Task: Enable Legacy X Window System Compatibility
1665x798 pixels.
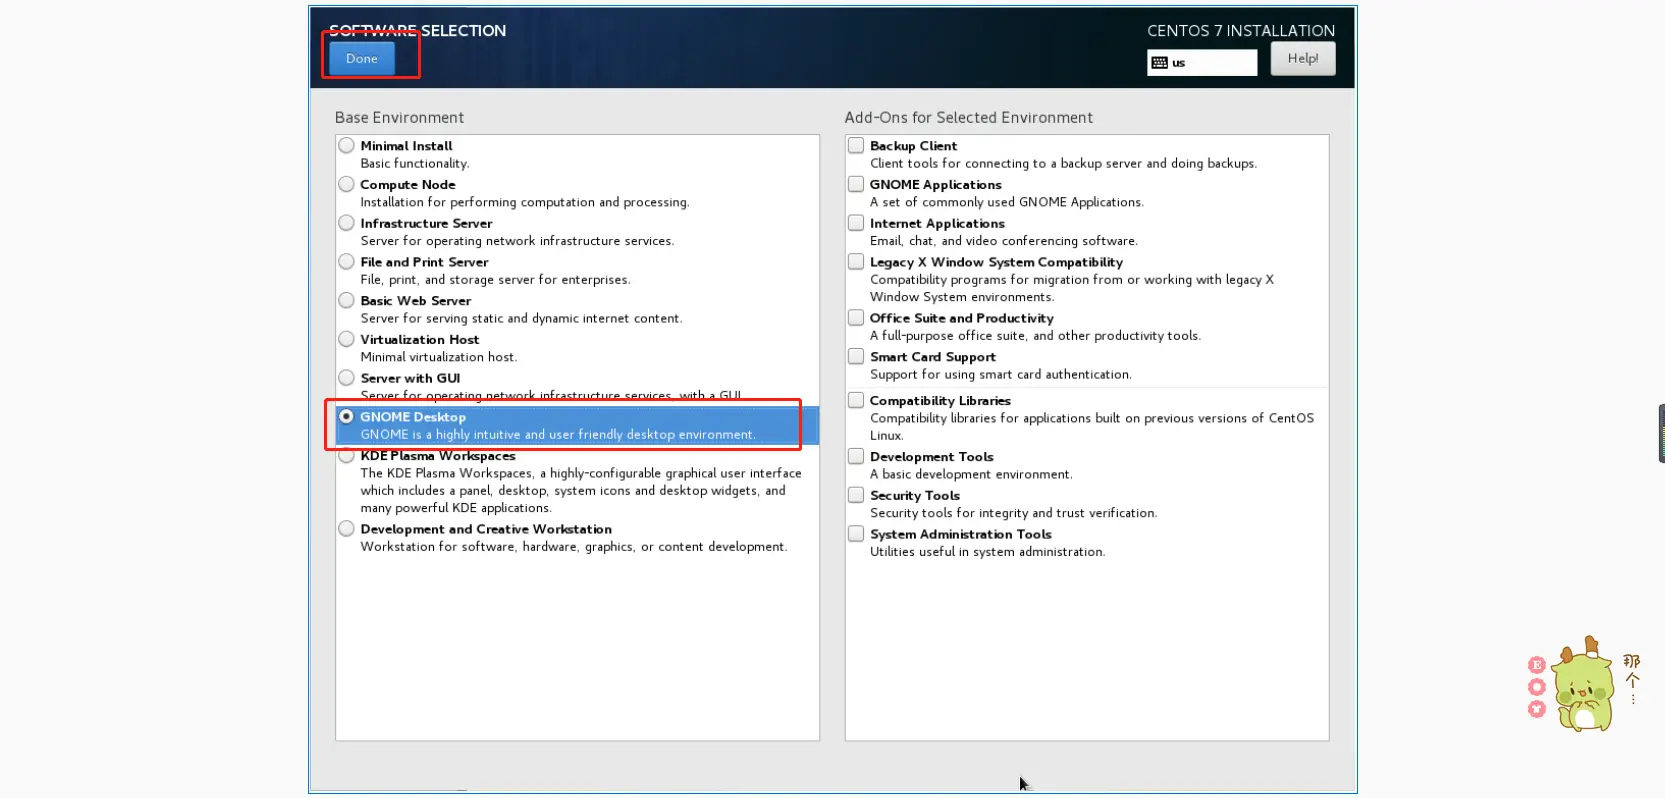Action: tap(856, 262)
